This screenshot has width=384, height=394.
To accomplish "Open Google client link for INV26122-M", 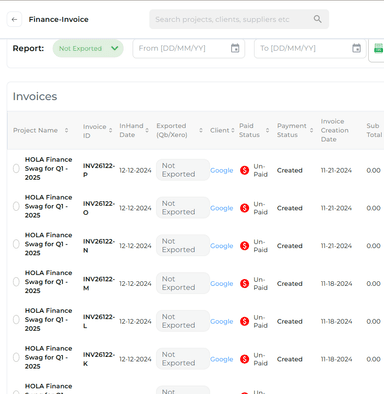I will pyautogui.click(x=222, y=284).
